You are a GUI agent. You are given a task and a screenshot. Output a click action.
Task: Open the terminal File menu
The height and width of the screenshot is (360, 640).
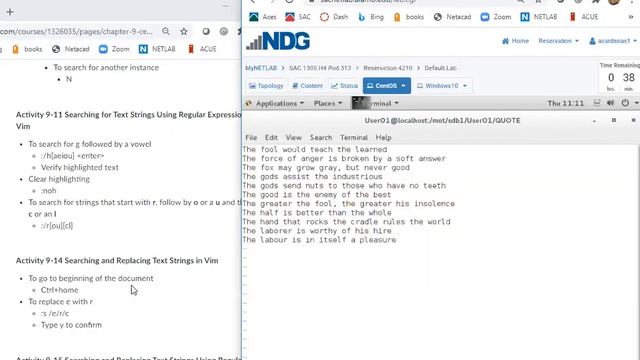point(251,138)
